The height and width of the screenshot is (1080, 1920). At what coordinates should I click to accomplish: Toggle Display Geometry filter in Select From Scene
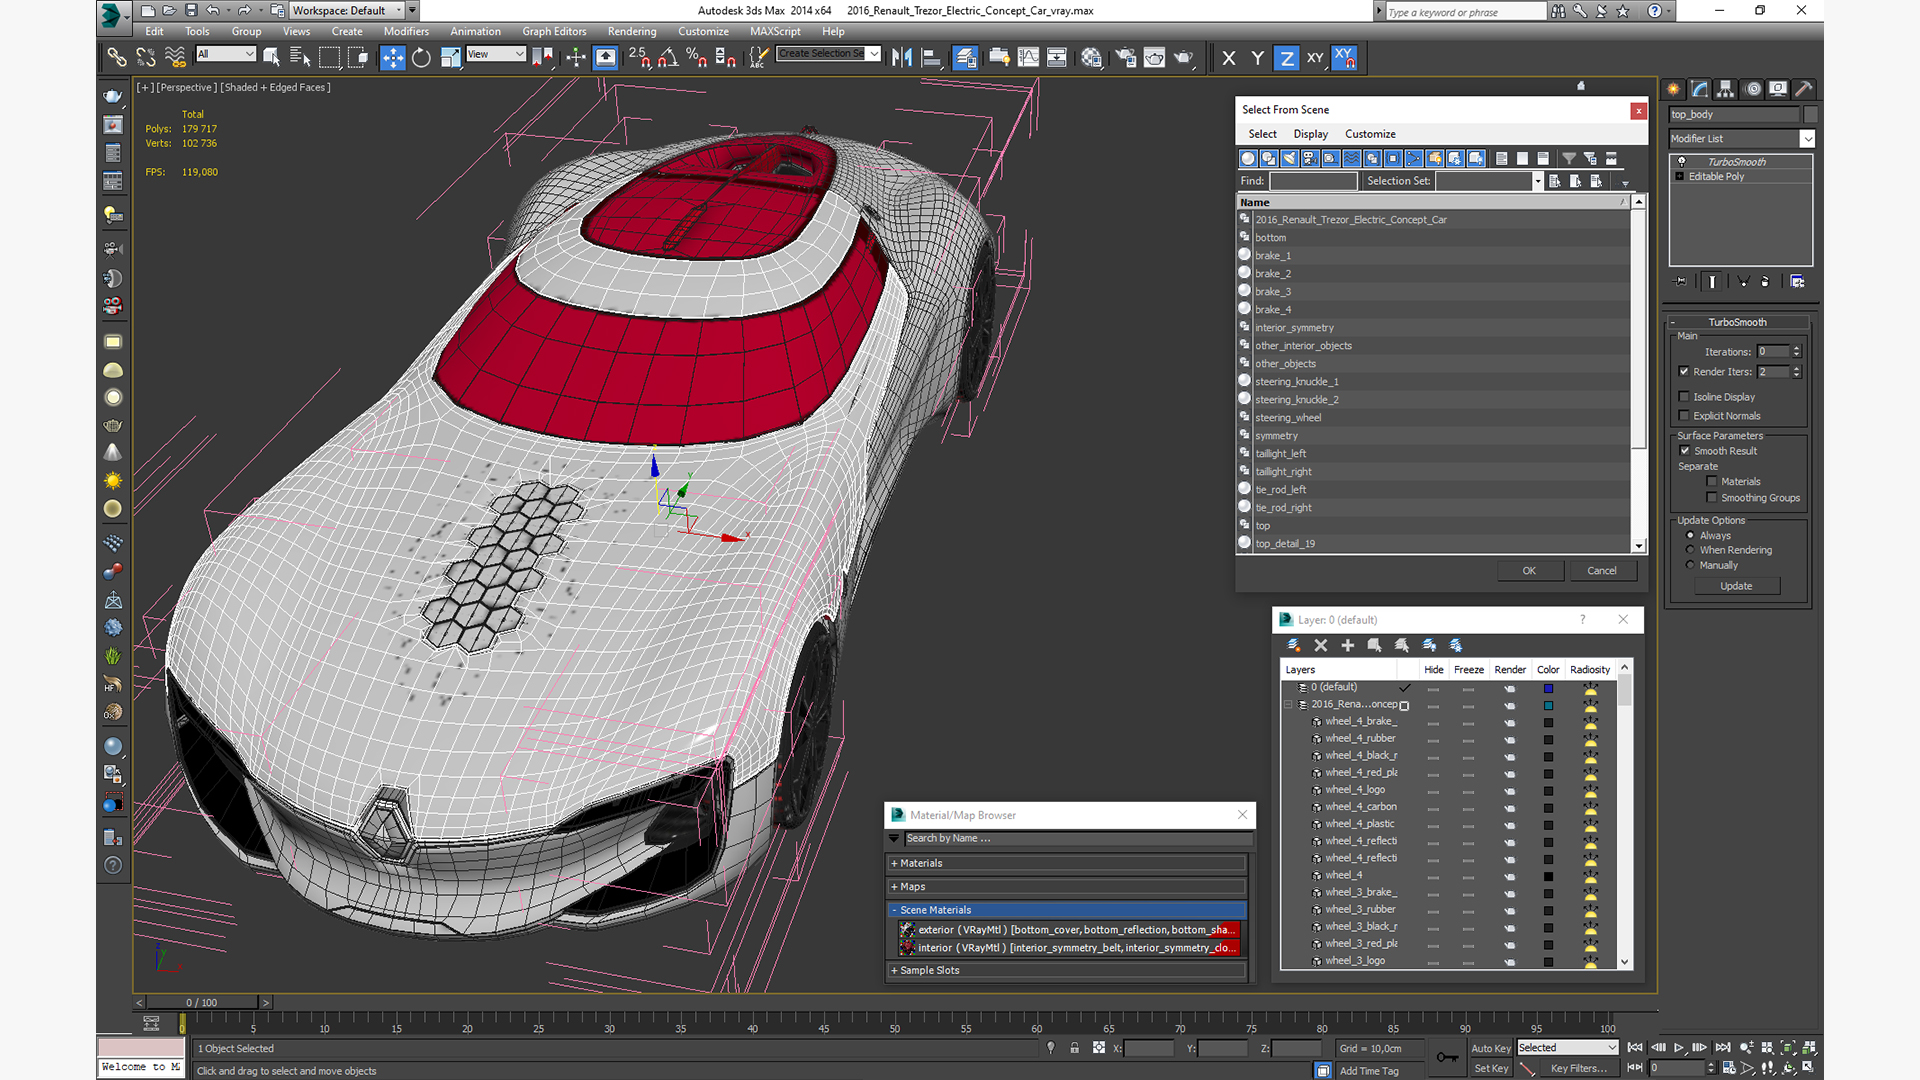click(1248, 159)
